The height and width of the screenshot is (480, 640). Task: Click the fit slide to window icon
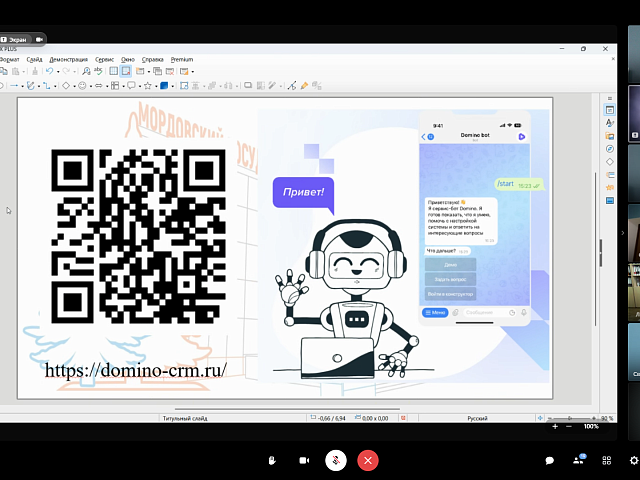coord(540,418)
